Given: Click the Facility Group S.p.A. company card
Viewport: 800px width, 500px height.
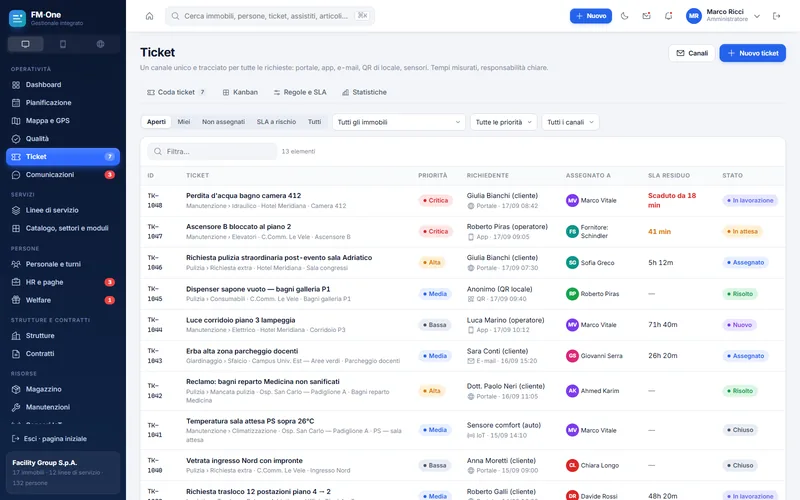Looking at the screenshot, I should (x=63, y=472).
